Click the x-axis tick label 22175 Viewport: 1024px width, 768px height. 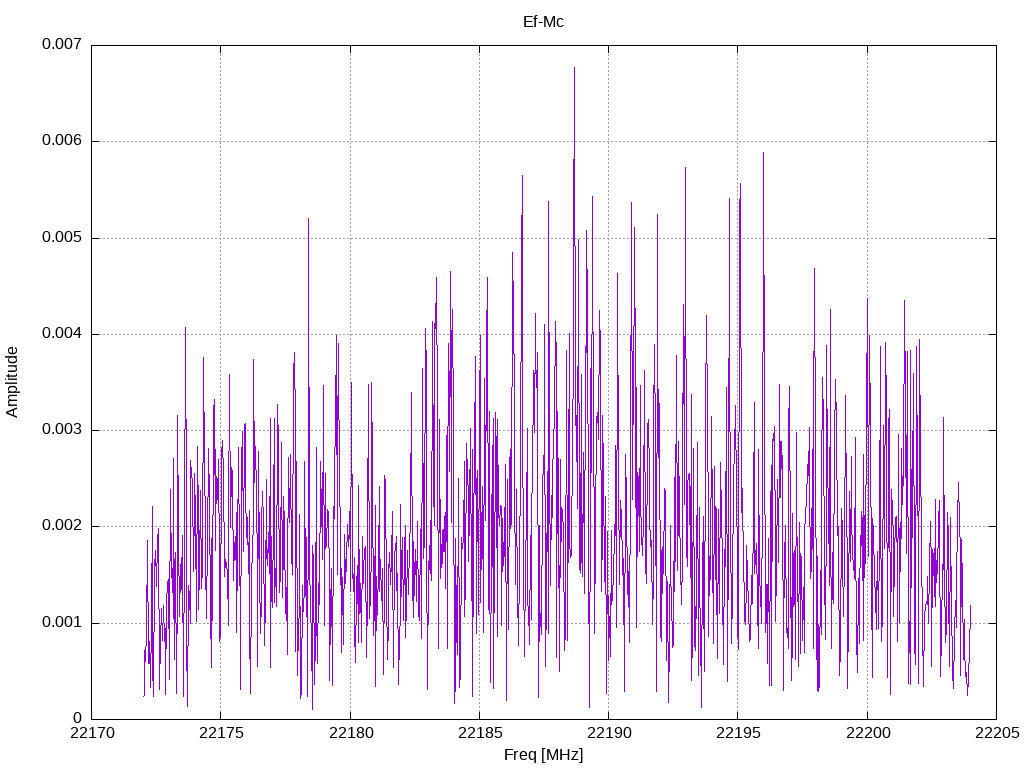point(221,733)
